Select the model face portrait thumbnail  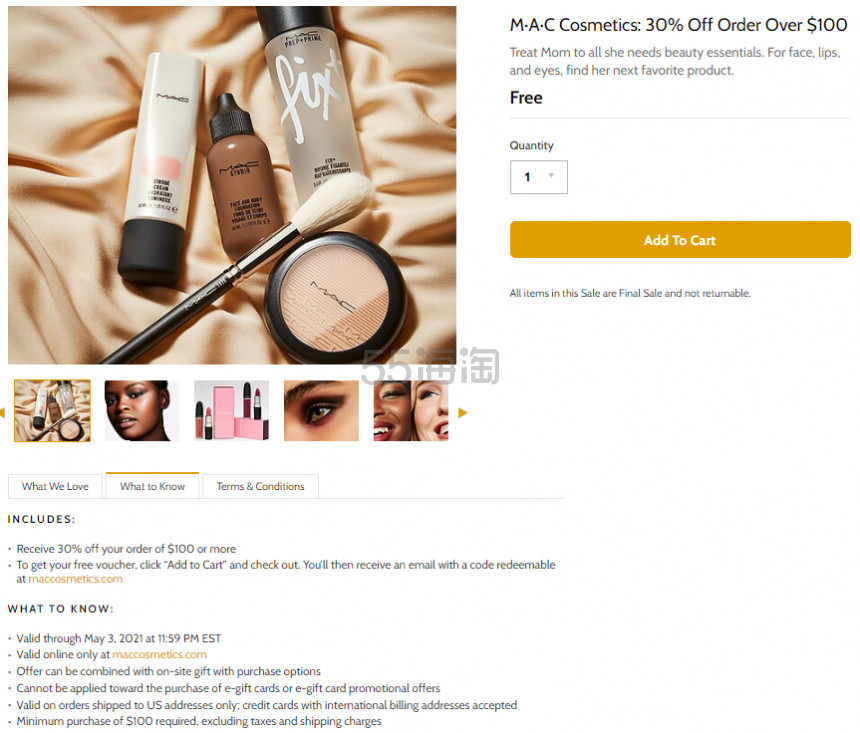pos(142,410)
